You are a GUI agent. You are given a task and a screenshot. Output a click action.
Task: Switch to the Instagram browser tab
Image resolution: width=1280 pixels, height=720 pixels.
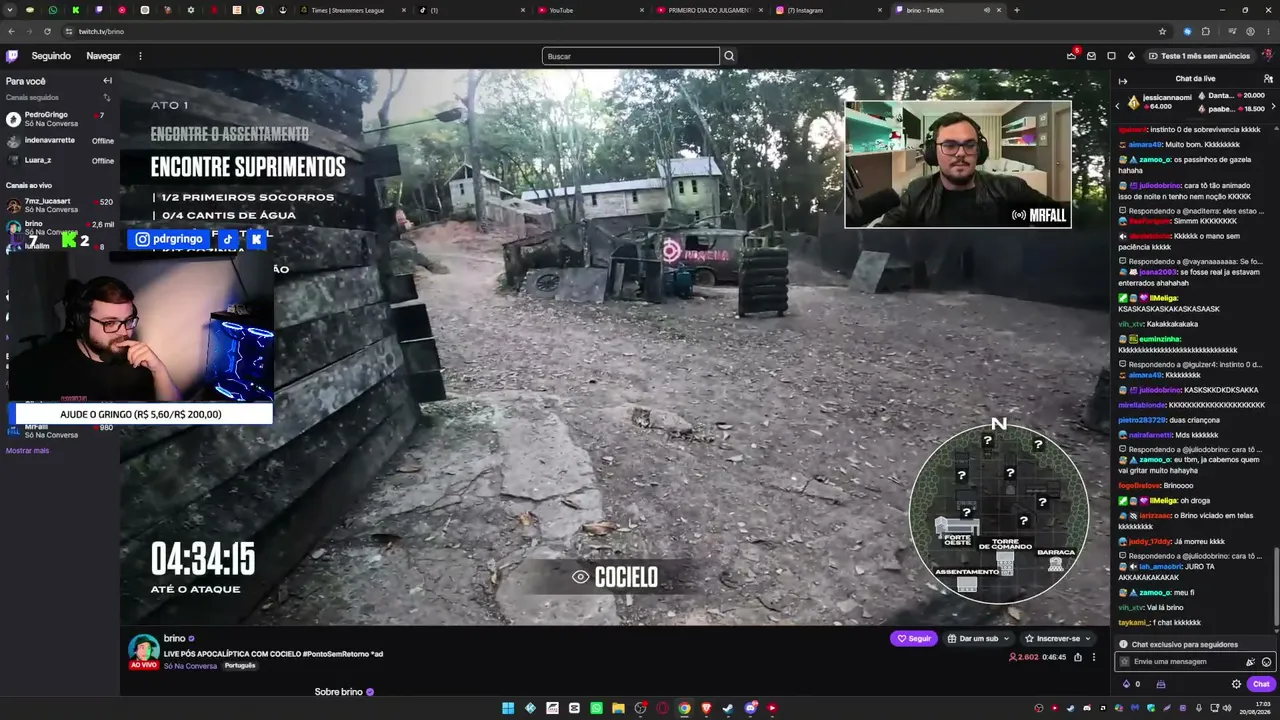pyautogui.click(x=829, y=10)
